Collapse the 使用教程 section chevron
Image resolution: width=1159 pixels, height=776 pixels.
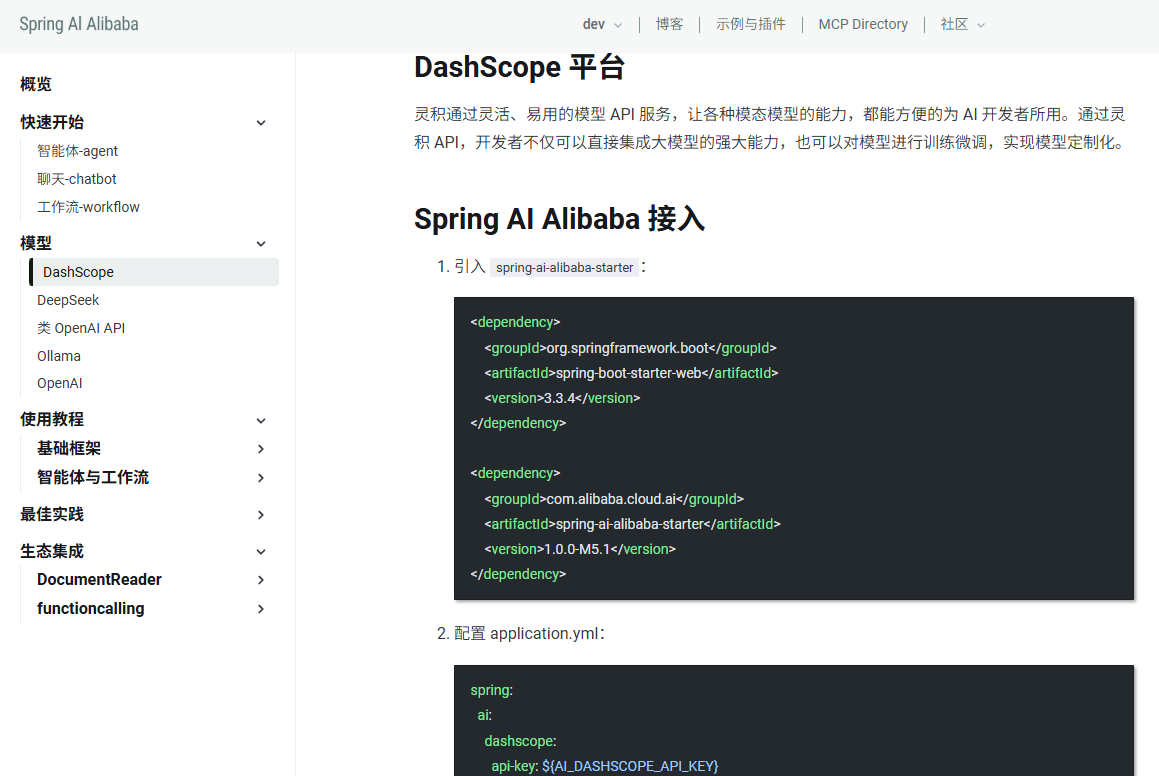[261, 421]
